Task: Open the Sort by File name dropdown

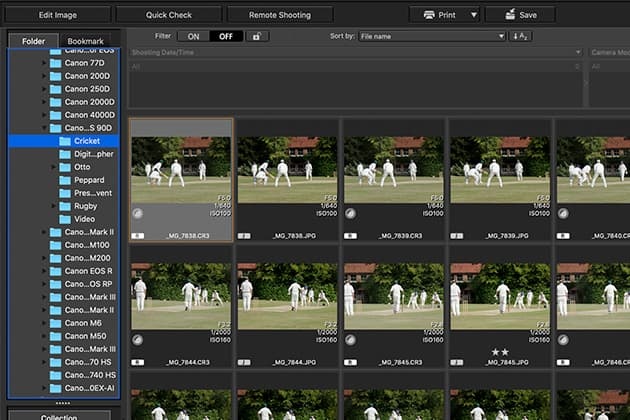Action: point(432,37)
